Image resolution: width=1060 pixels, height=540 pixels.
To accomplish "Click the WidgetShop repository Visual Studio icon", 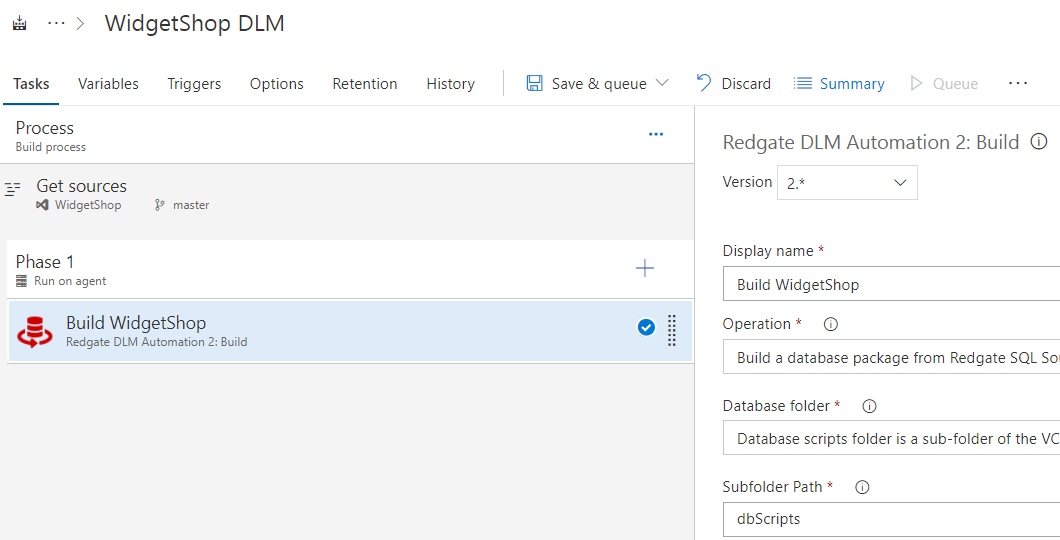I will click(42, 205).
